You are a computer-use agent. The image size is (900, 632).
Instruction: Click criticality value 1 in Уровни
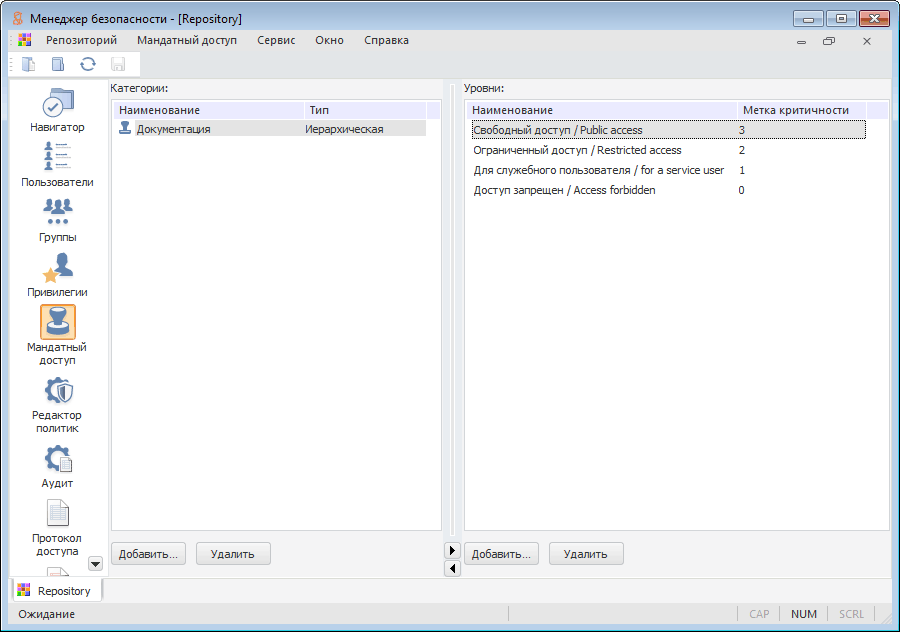coord(742,170)
